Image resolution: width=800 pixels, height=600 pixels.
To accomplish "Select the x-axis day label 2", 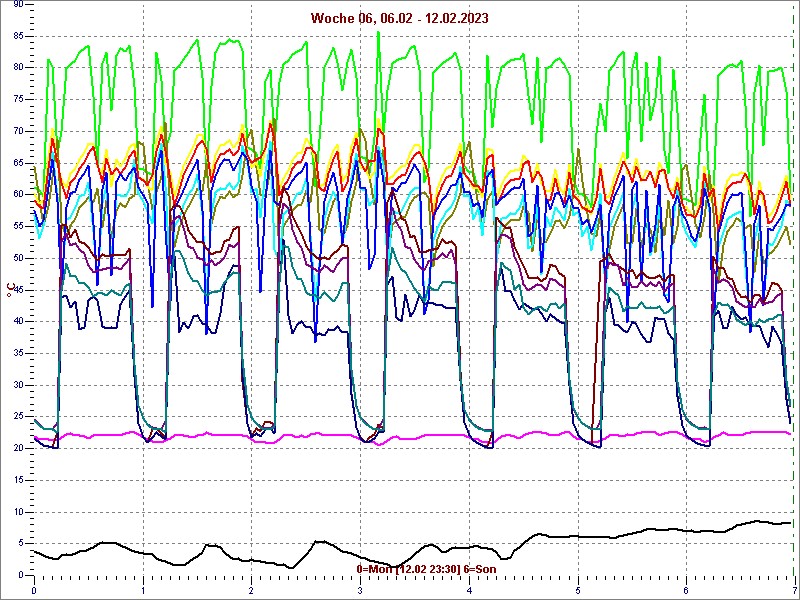I will coord(252,592).
